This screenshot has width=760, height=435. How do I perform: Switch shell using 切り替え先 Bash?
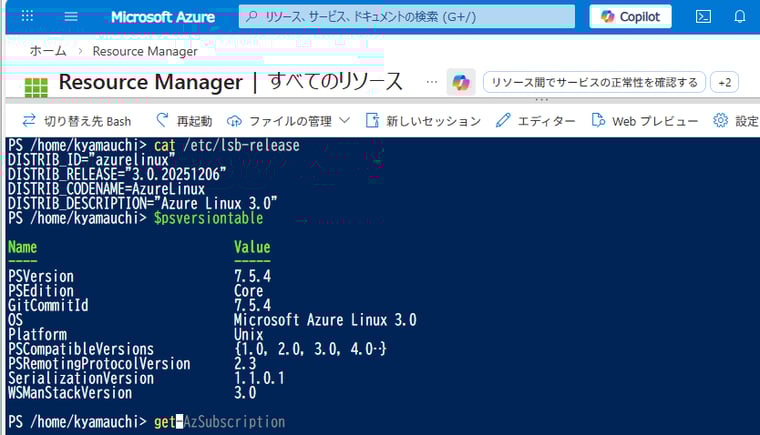pyautogui.click(x=77, y=121)
